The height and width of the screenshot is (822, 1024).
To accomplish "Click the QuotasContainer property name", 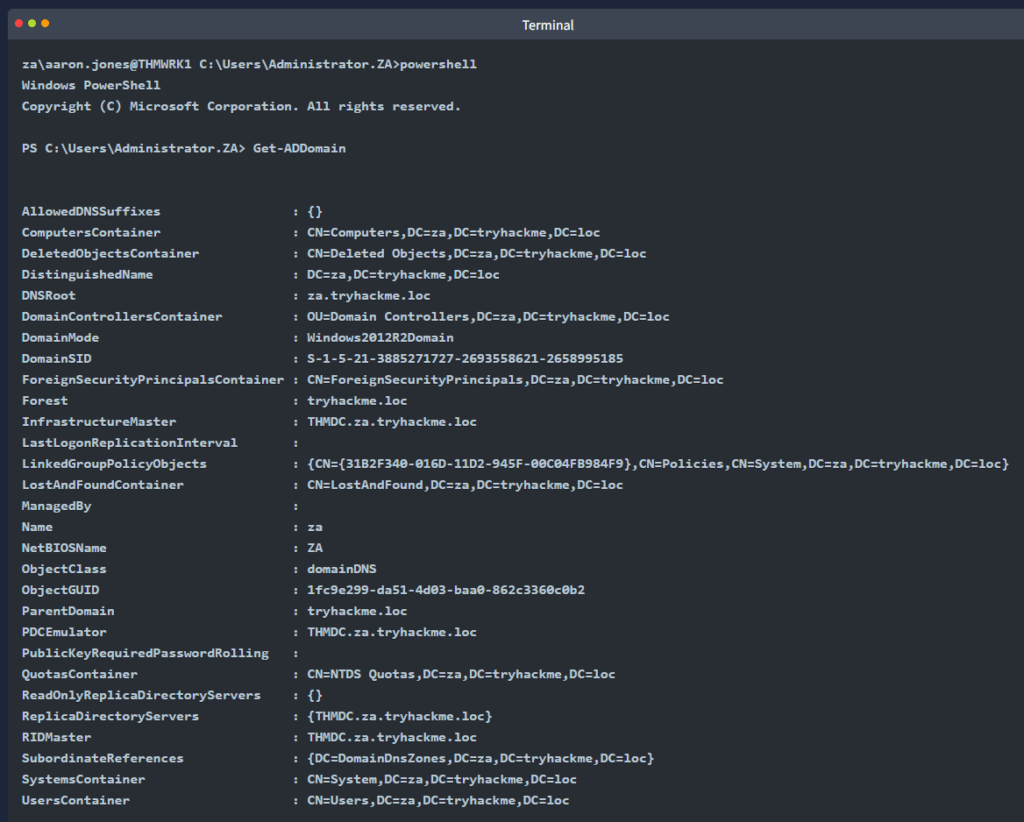I will 79,674.
